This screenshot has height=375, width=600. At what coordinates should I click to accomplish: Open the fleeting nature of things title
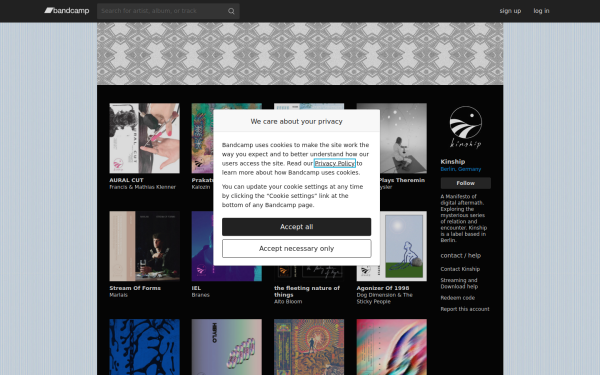pyautogui.click(x=307, y=292)
